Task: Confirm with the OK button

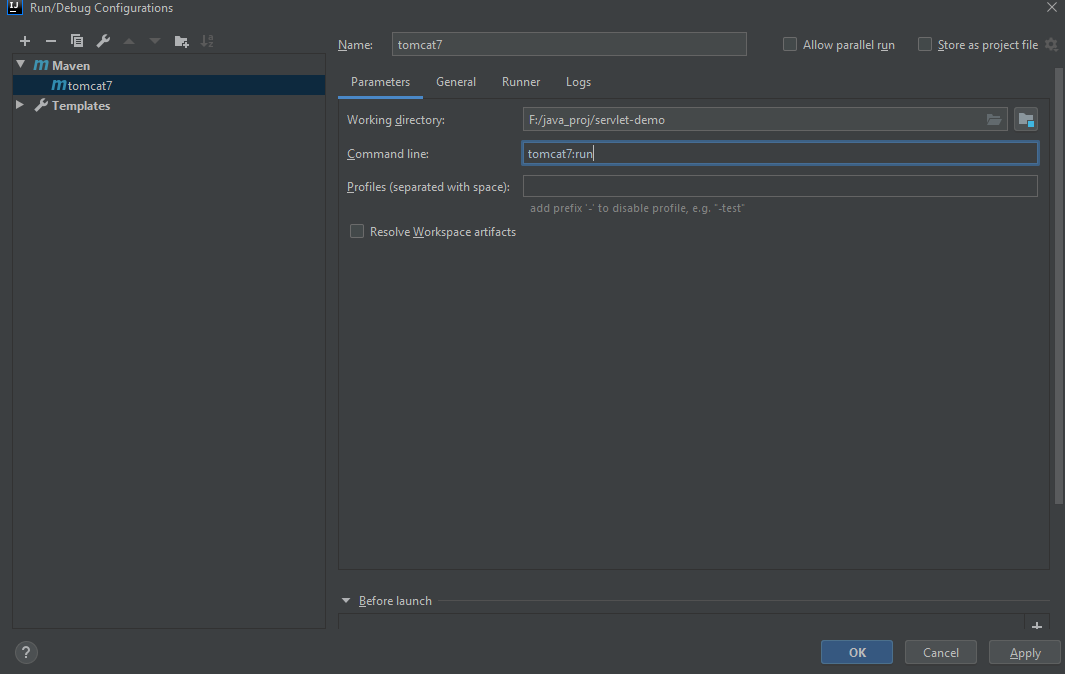Action: coord(856,652)
